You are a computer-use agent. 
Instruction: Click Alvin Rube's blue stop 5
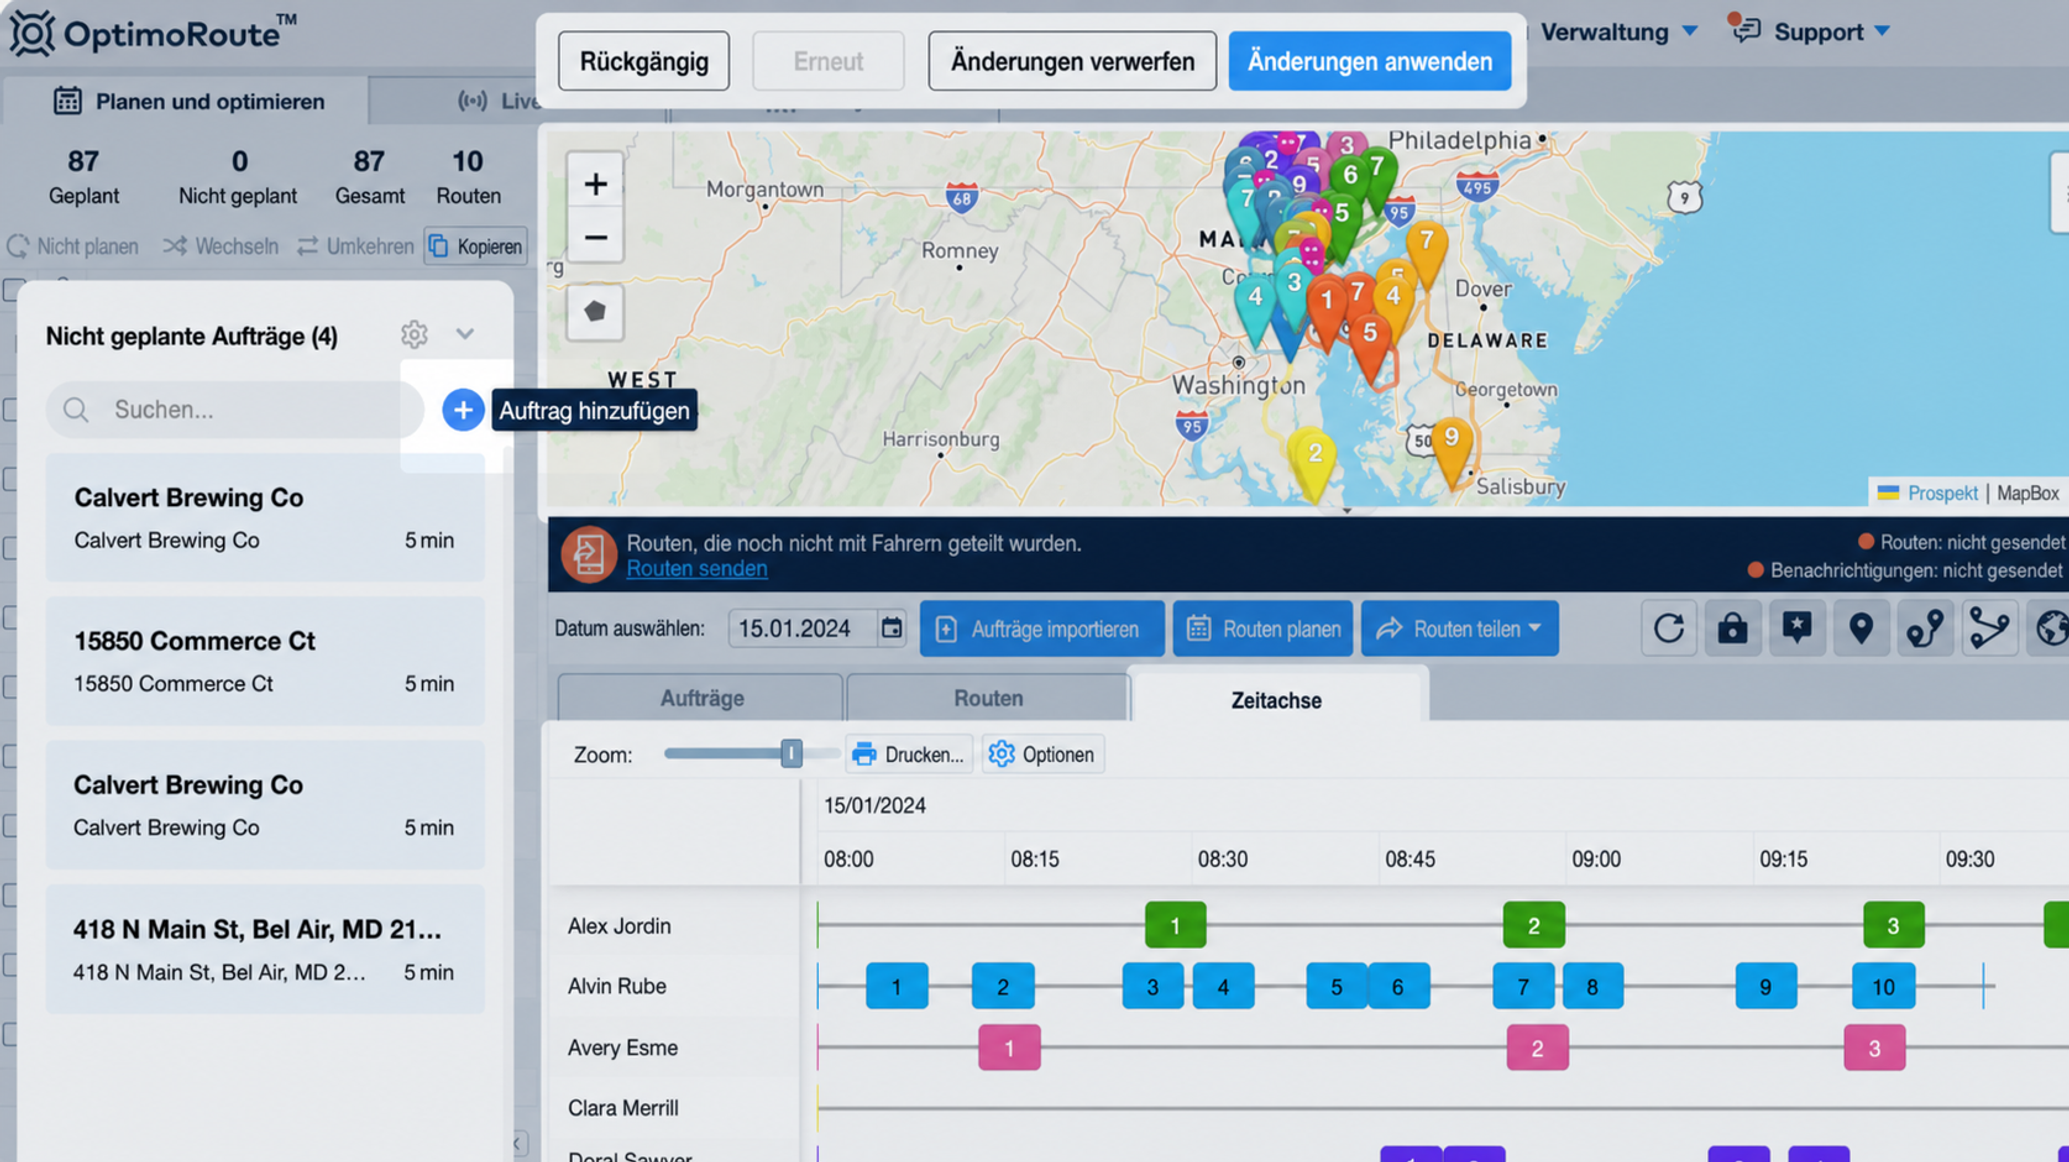[x=1336, y=986]
